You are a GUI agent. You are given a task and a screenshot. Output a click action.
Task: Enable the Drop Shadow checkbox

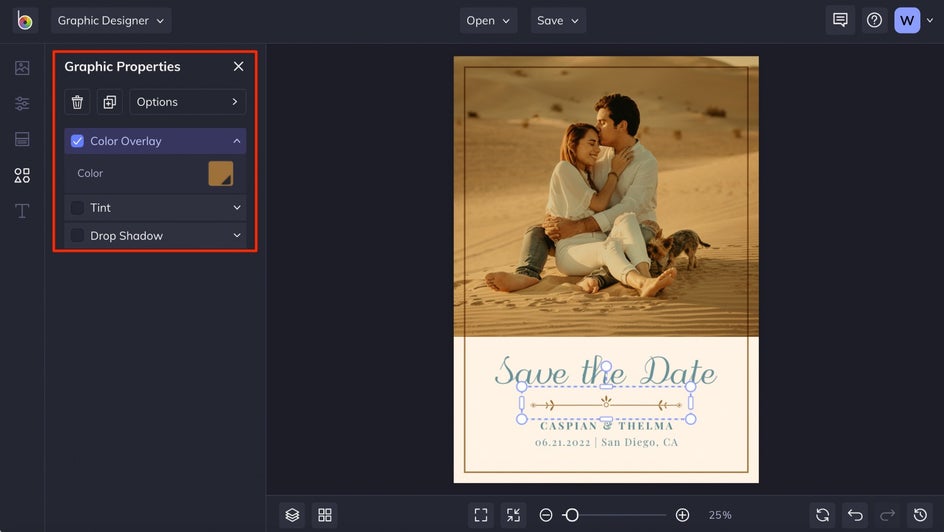pos(77,236)
